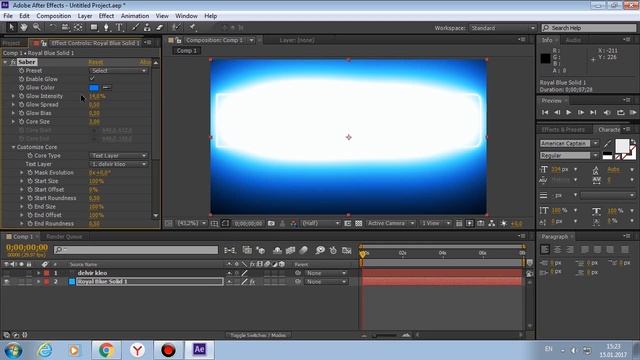This screenshot has width=640, height=360.
Task: Switch to the Project tab
Action: pos(11,43)
